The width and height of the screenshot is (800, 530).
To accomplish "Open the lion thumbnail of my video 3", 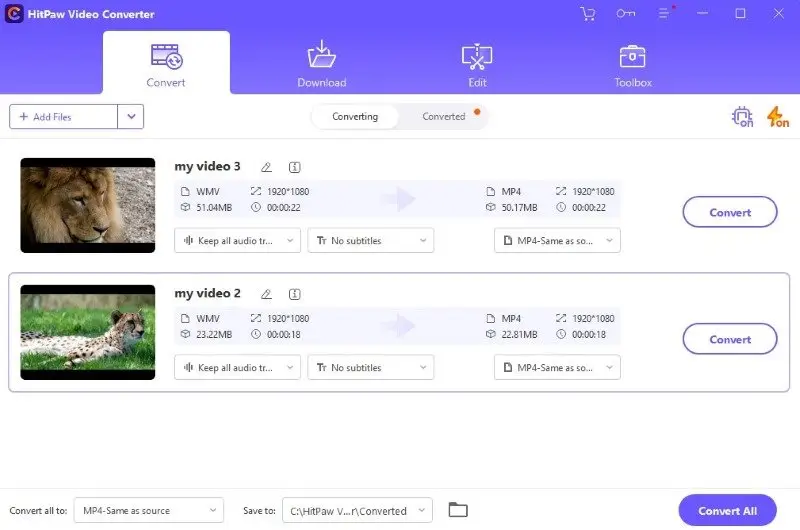I will pyautogui.click(x=88, y=205).
